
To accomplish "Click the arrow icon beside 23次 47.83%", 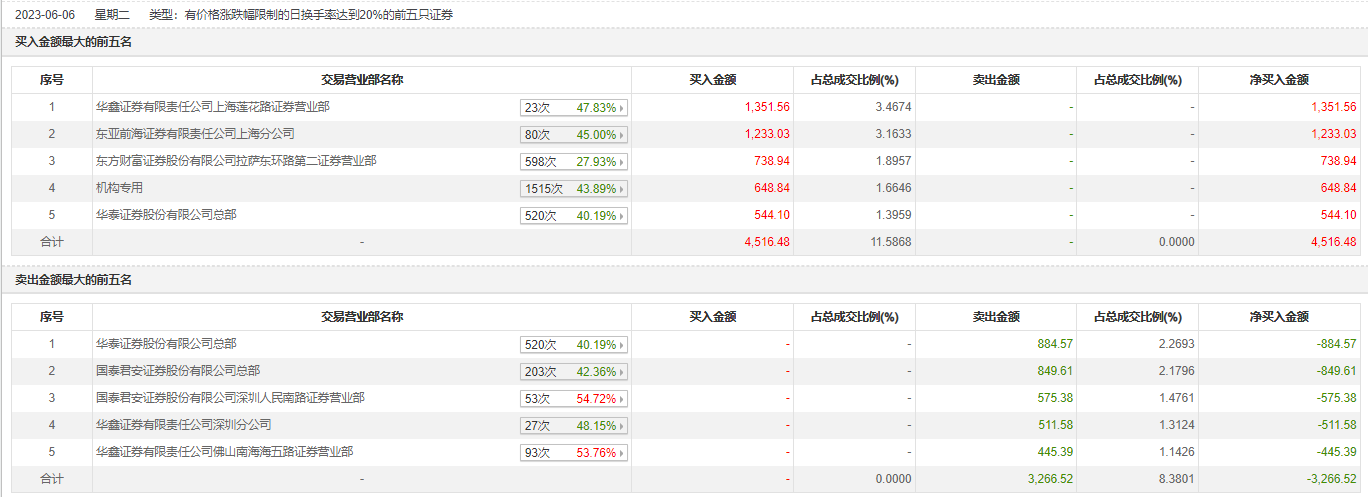I will [622, 108].
